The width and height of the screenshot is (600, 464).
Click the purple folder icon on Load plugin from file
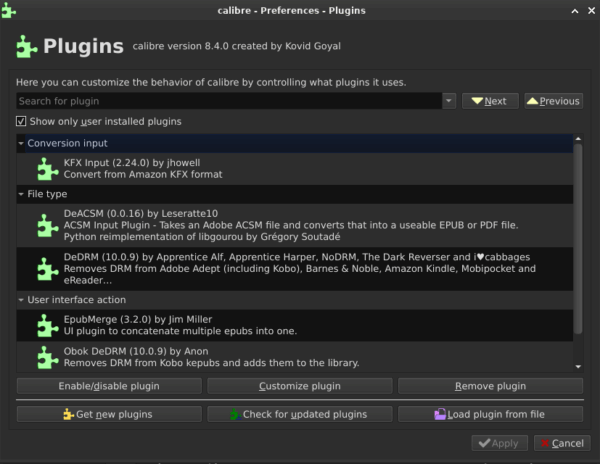(x=440, y=414)
